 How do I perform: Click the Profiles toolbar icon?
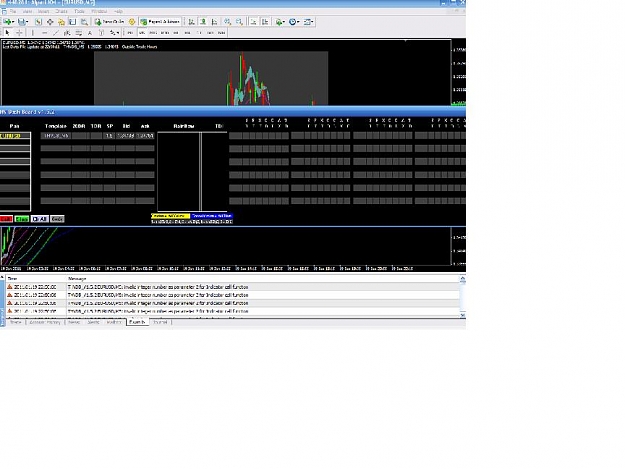pyautogui.click(x=23, y=22)
